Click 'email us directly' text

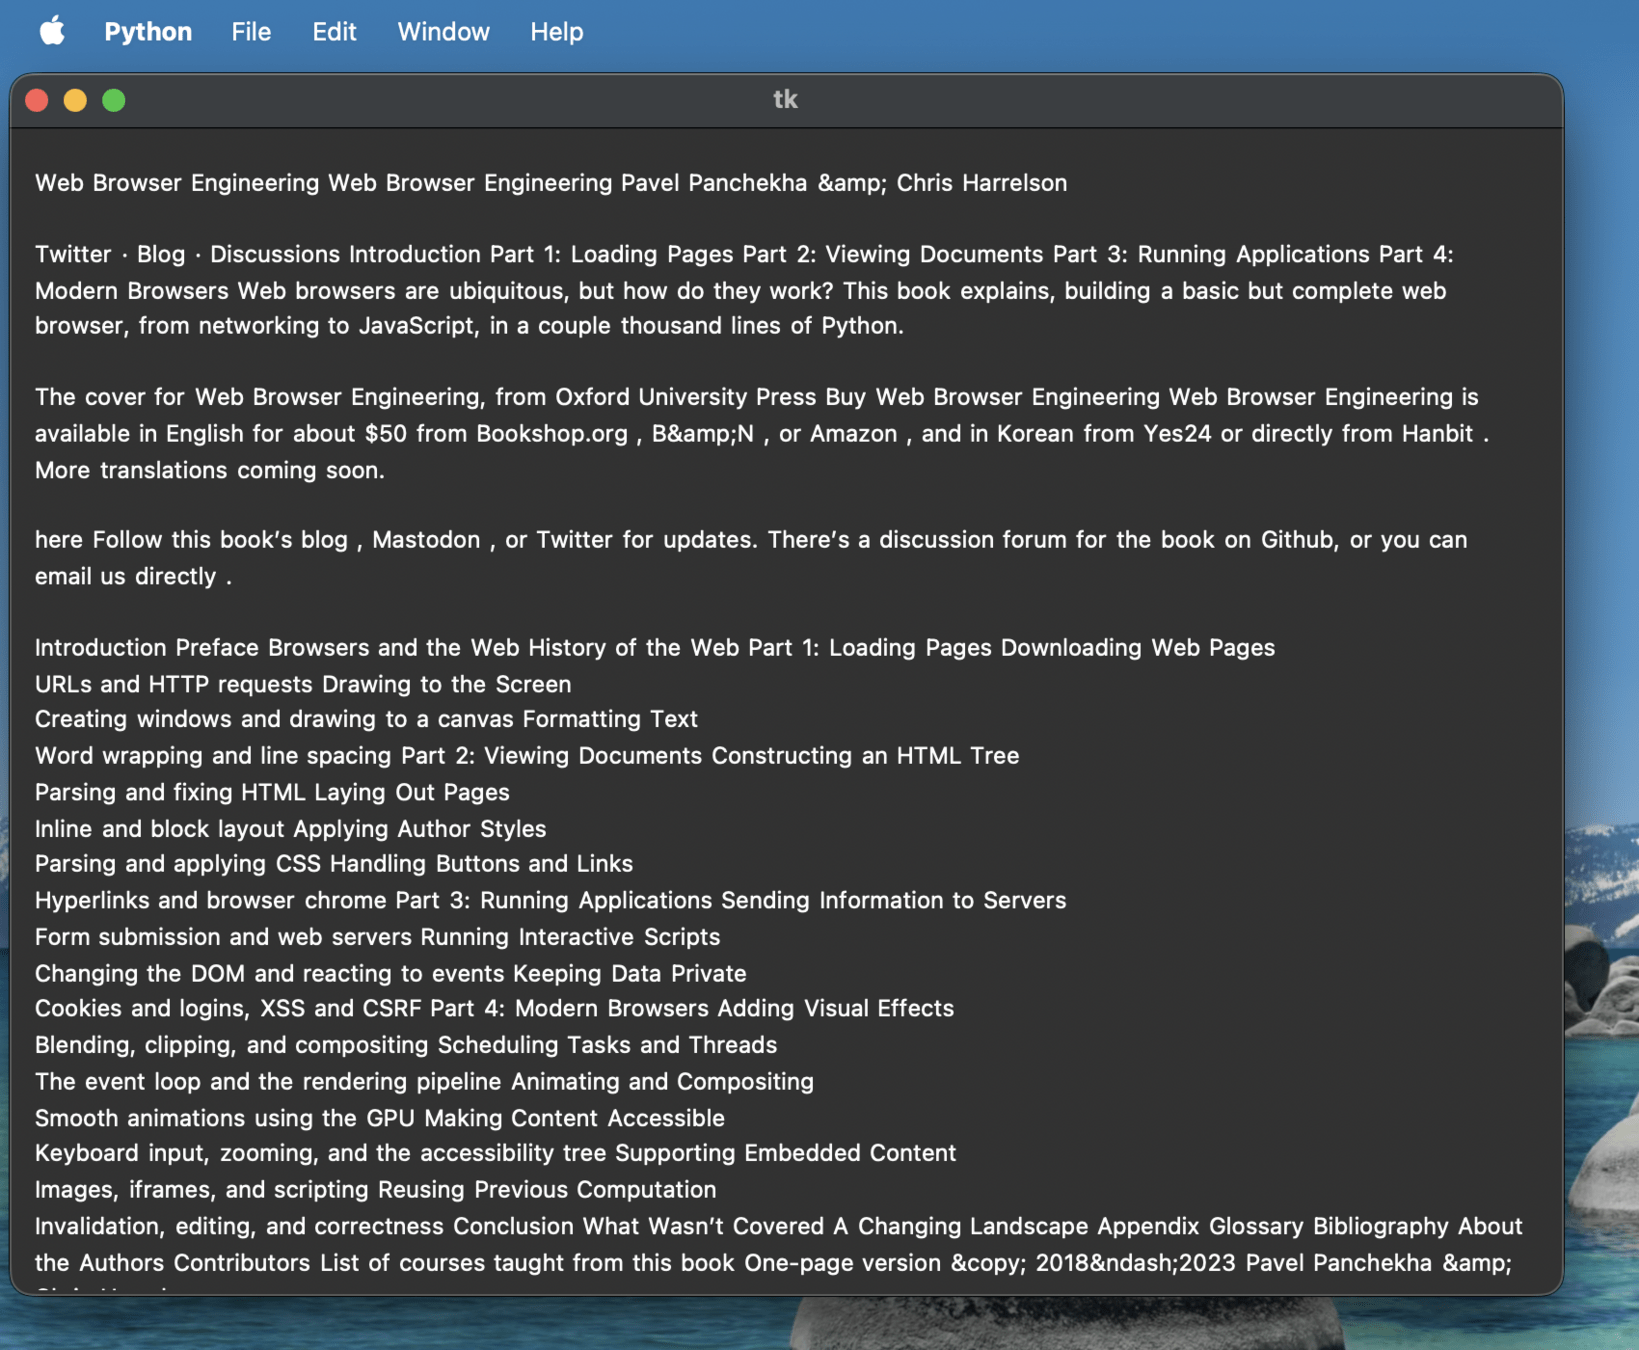(126, 577)
